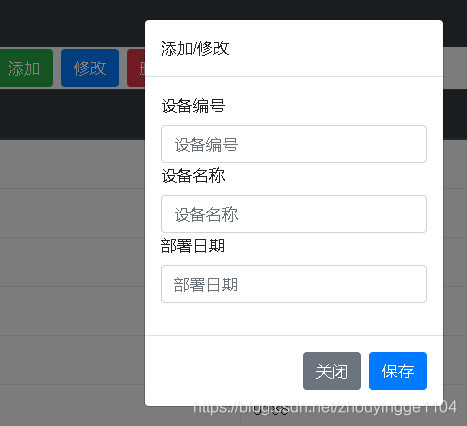Click the green 添加 button behind modal
The width and height of the screenshot is (467, 426).
[26, 68]
